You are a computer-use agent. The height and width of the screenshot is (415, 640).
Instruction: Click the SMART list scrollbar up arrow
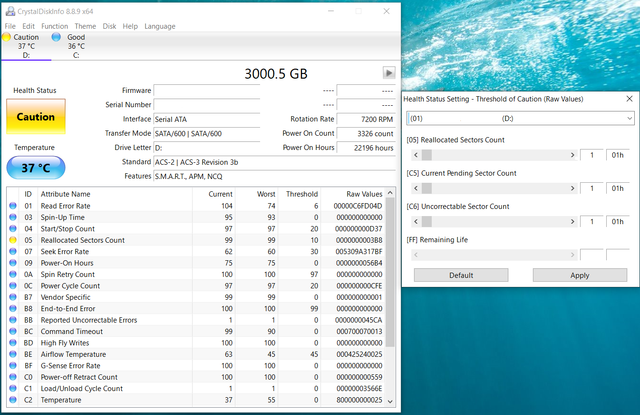pos(390,193)
